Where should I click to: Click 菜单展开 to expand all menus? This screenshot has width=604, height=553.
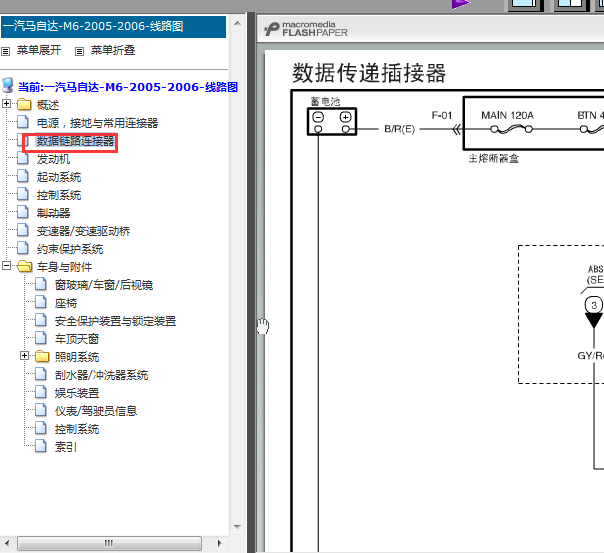39,50
